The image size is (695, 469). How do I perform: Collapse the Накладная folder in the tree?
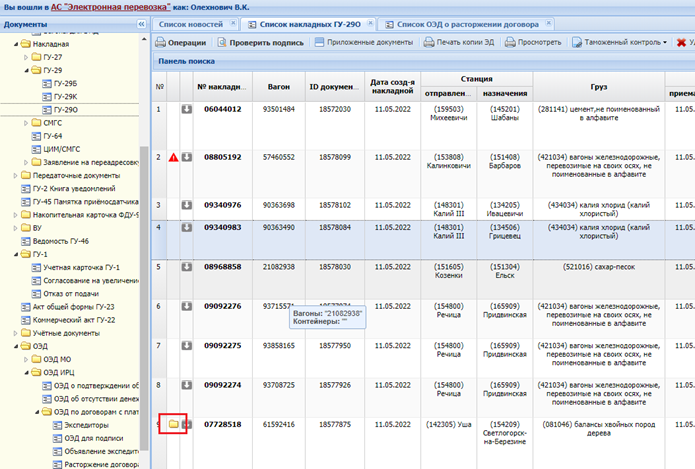pyautogui.click(x=16, y=44)
